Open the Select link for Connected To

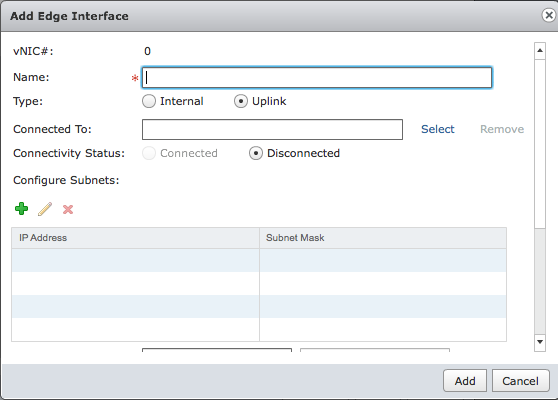(x=438, y=129)
